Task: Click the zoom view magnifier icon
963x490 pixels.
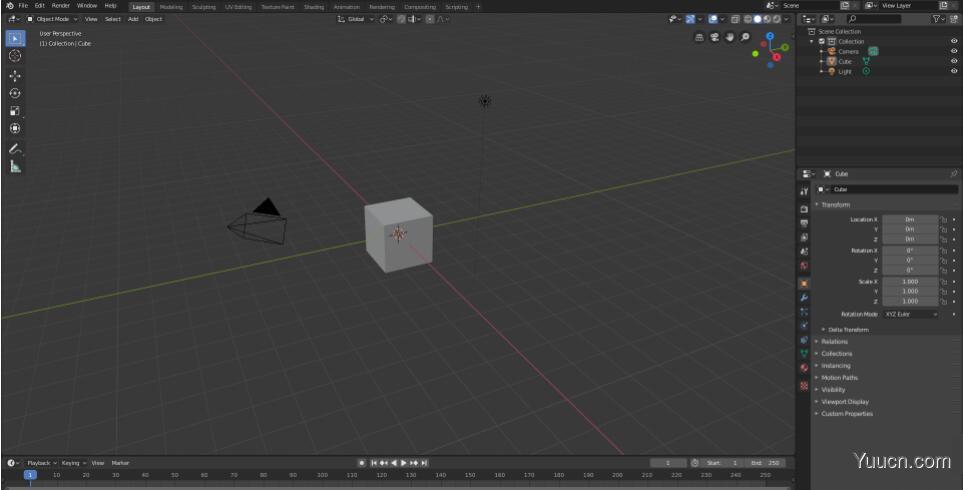Action: (745, 37)
